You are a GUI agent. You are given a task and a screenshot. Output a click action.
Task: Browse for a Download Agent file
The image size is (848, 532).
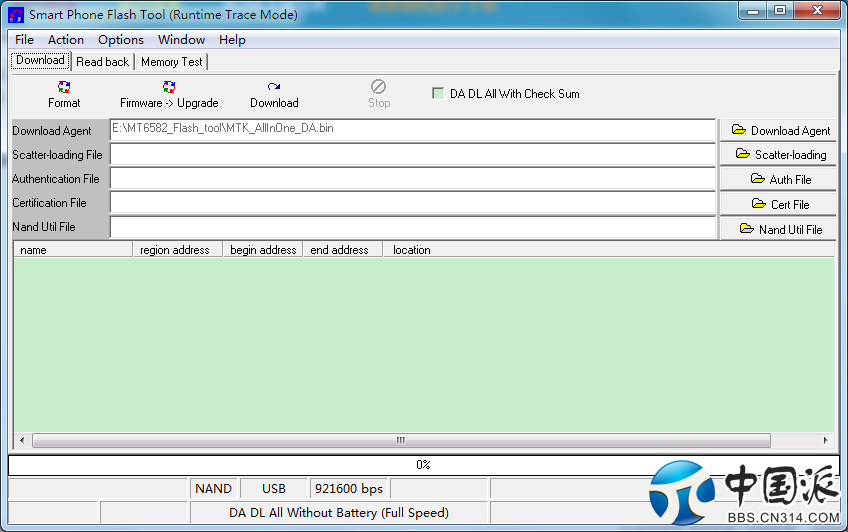tap(778, 130)
